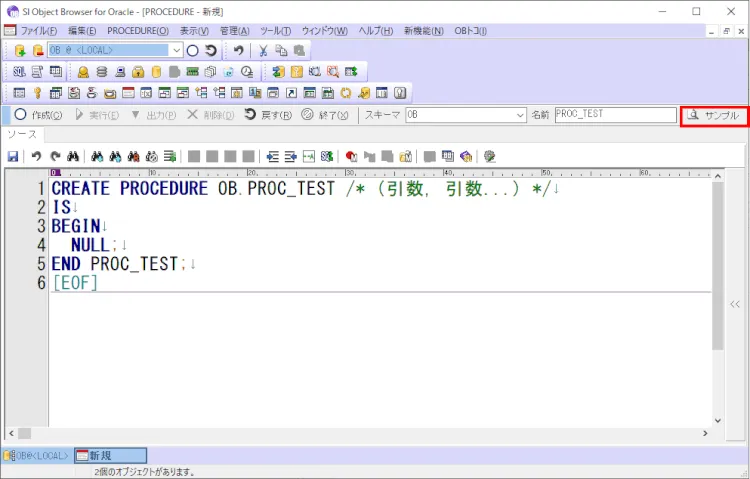Click the magnifier search object icon with red
750x479 pixels.
tap(333, 72)
